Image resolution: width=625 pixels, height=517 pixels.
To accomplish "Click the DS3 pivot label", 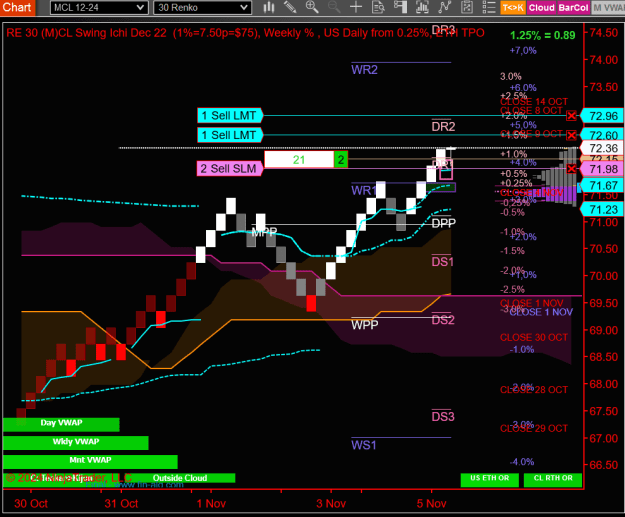I will (443, 417).
